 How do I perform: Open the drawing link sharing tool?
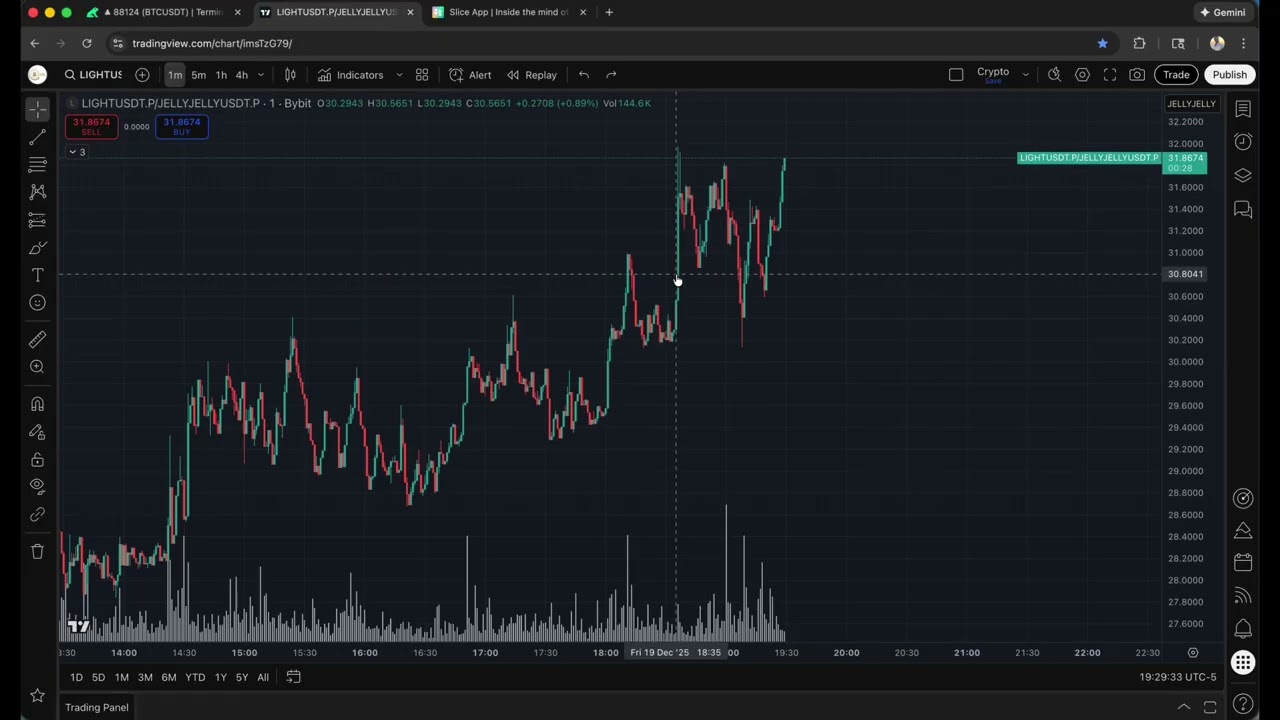37,514
